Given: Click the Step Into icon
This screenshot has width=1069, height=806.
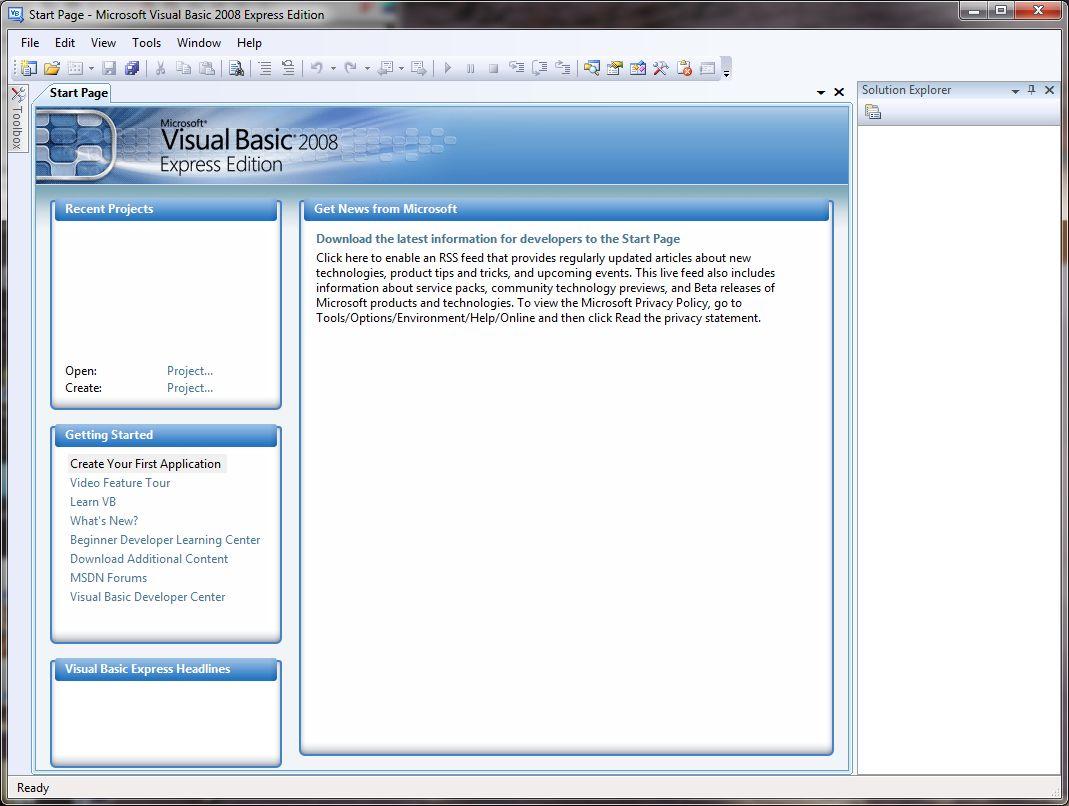Looking at the screenshot, I should coord(517,68).
